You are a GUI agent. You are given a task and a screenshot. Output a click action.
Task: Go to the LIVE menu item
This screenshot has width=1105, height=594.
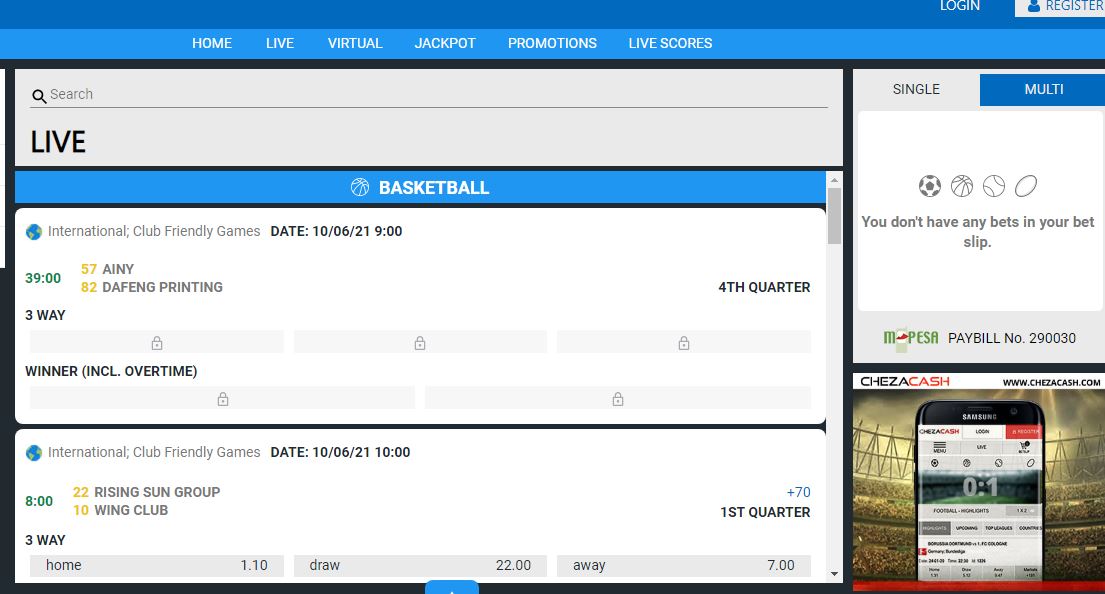click(x=280, y=43)
